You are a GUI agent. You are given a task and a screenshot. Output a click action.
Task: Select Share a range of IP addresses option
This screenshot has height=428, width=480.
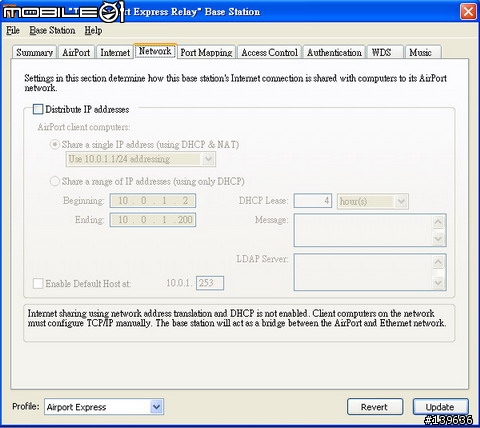54,181
